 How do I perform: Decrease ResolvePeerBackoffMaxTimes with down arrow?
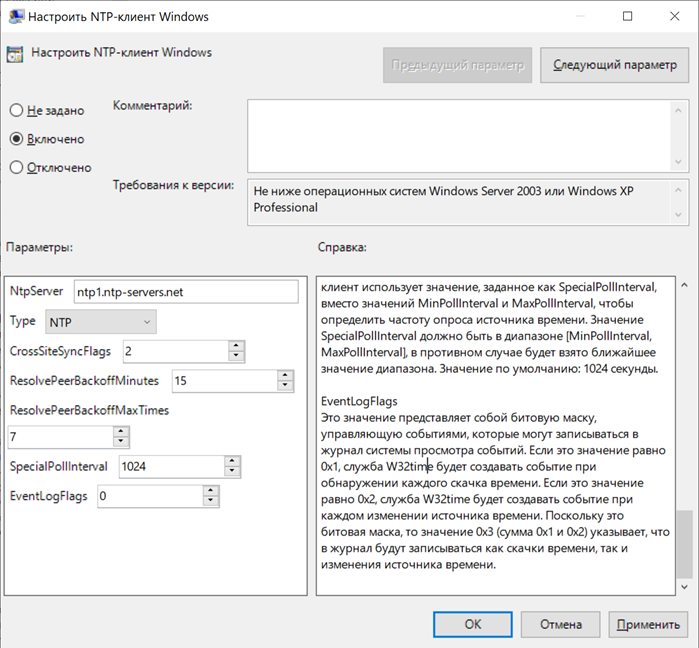121,442
